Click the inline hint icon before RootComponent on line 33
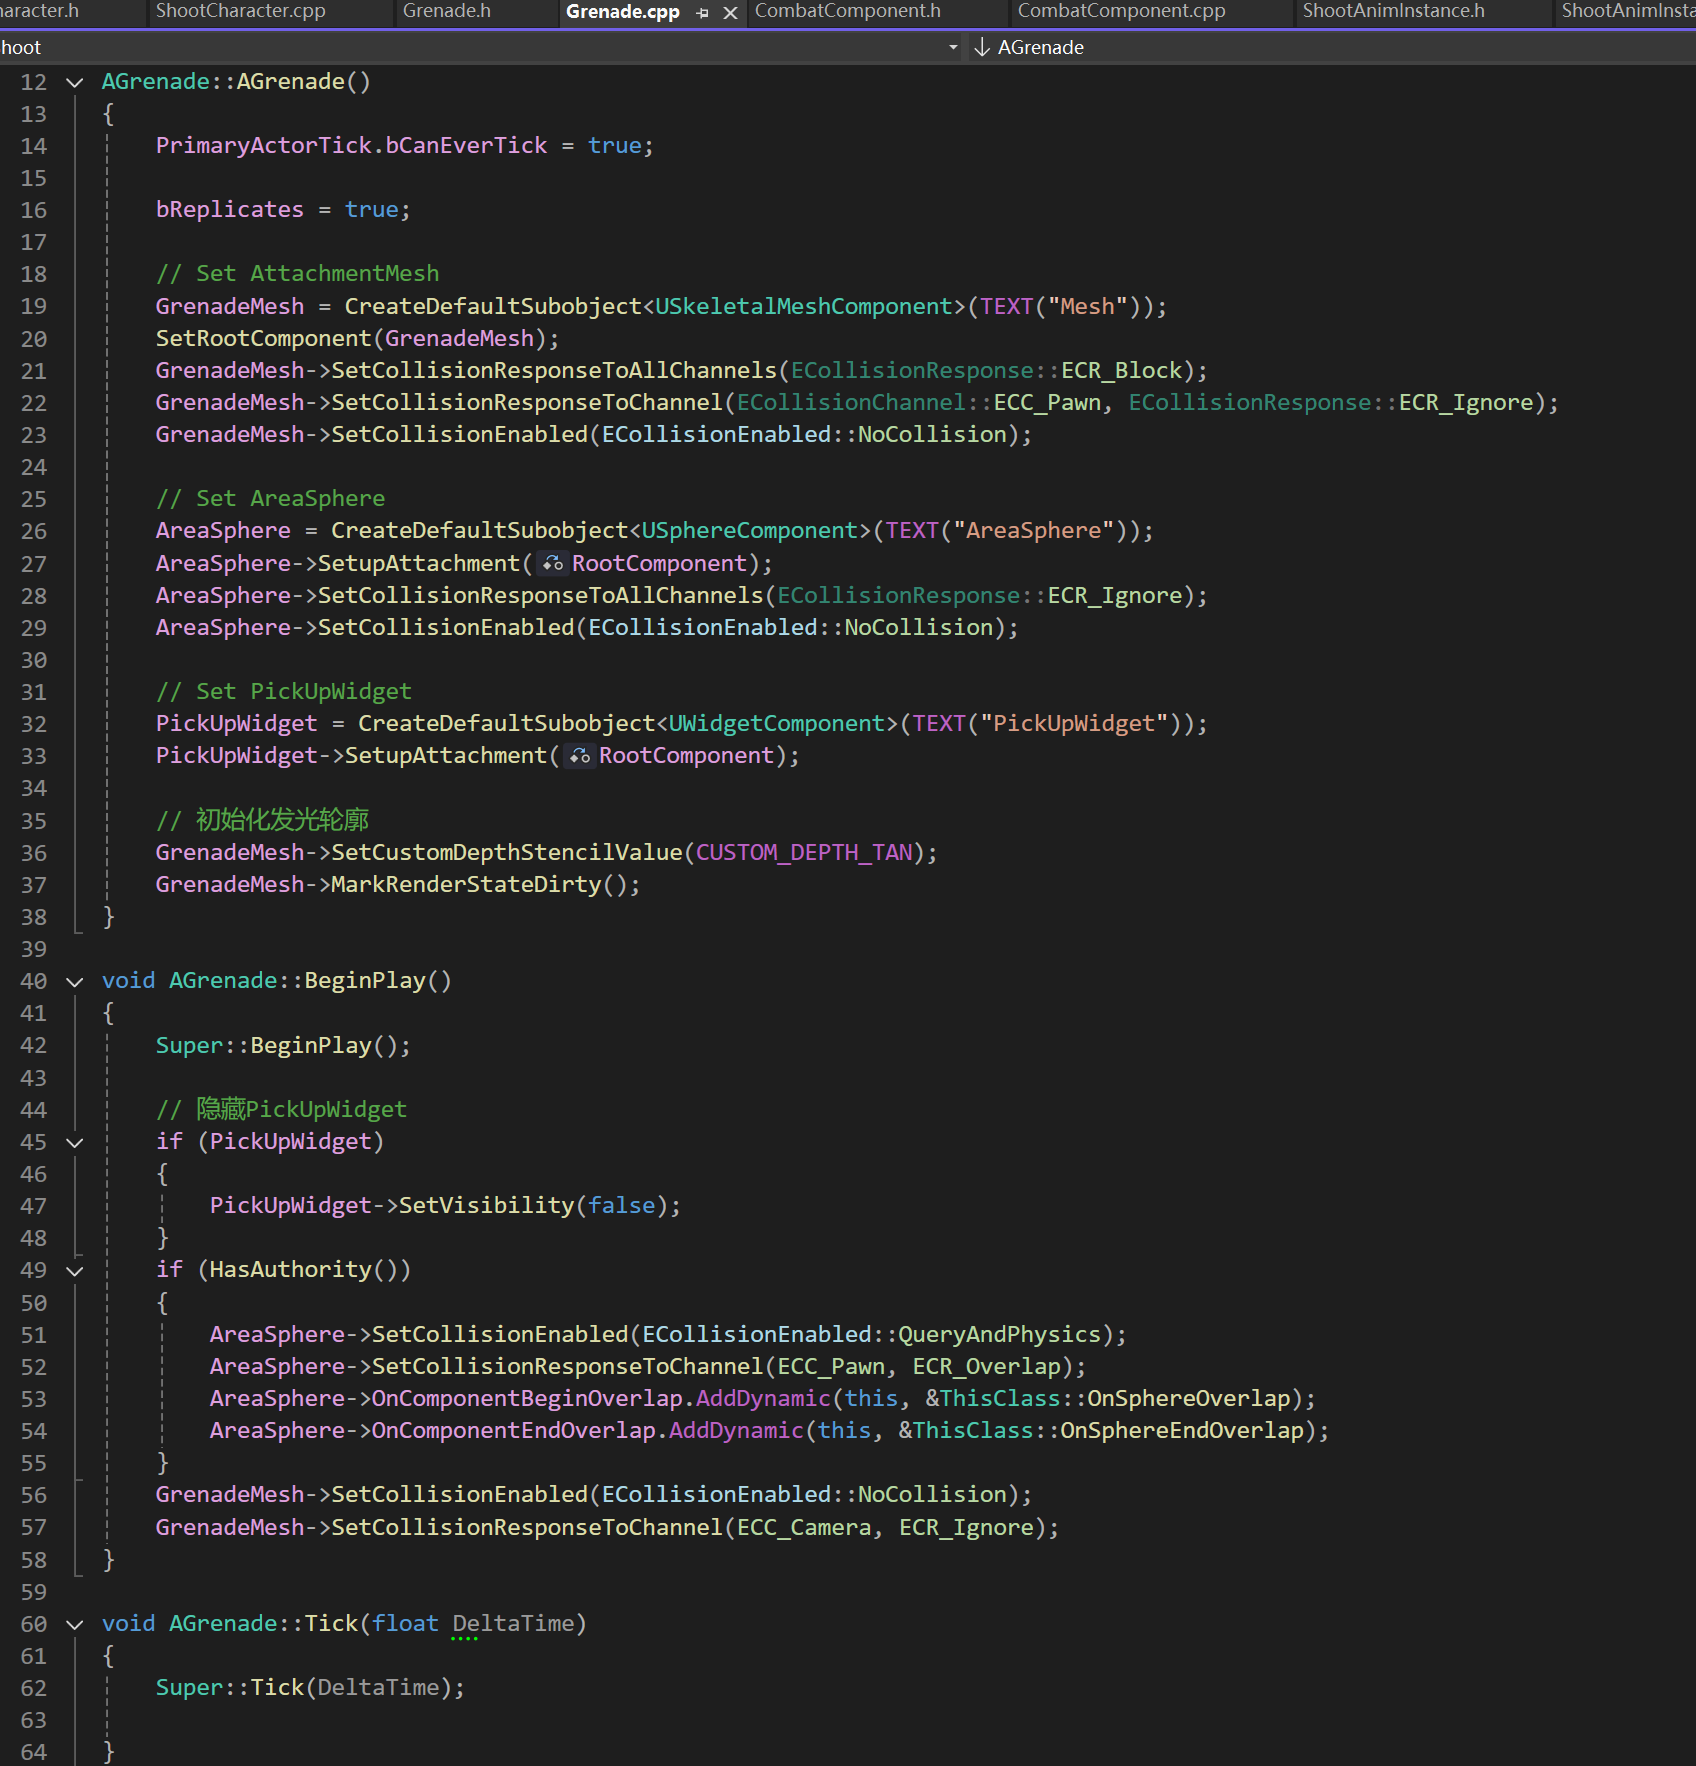The height and width of the screenshot is (1766, 1696). 580,756
